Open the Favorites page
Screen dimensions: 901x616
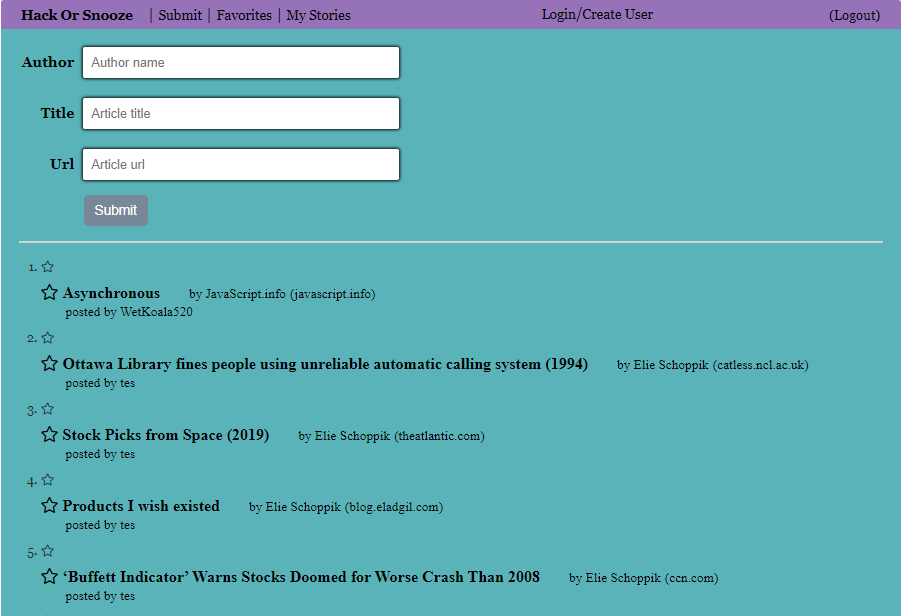(244, 15)
